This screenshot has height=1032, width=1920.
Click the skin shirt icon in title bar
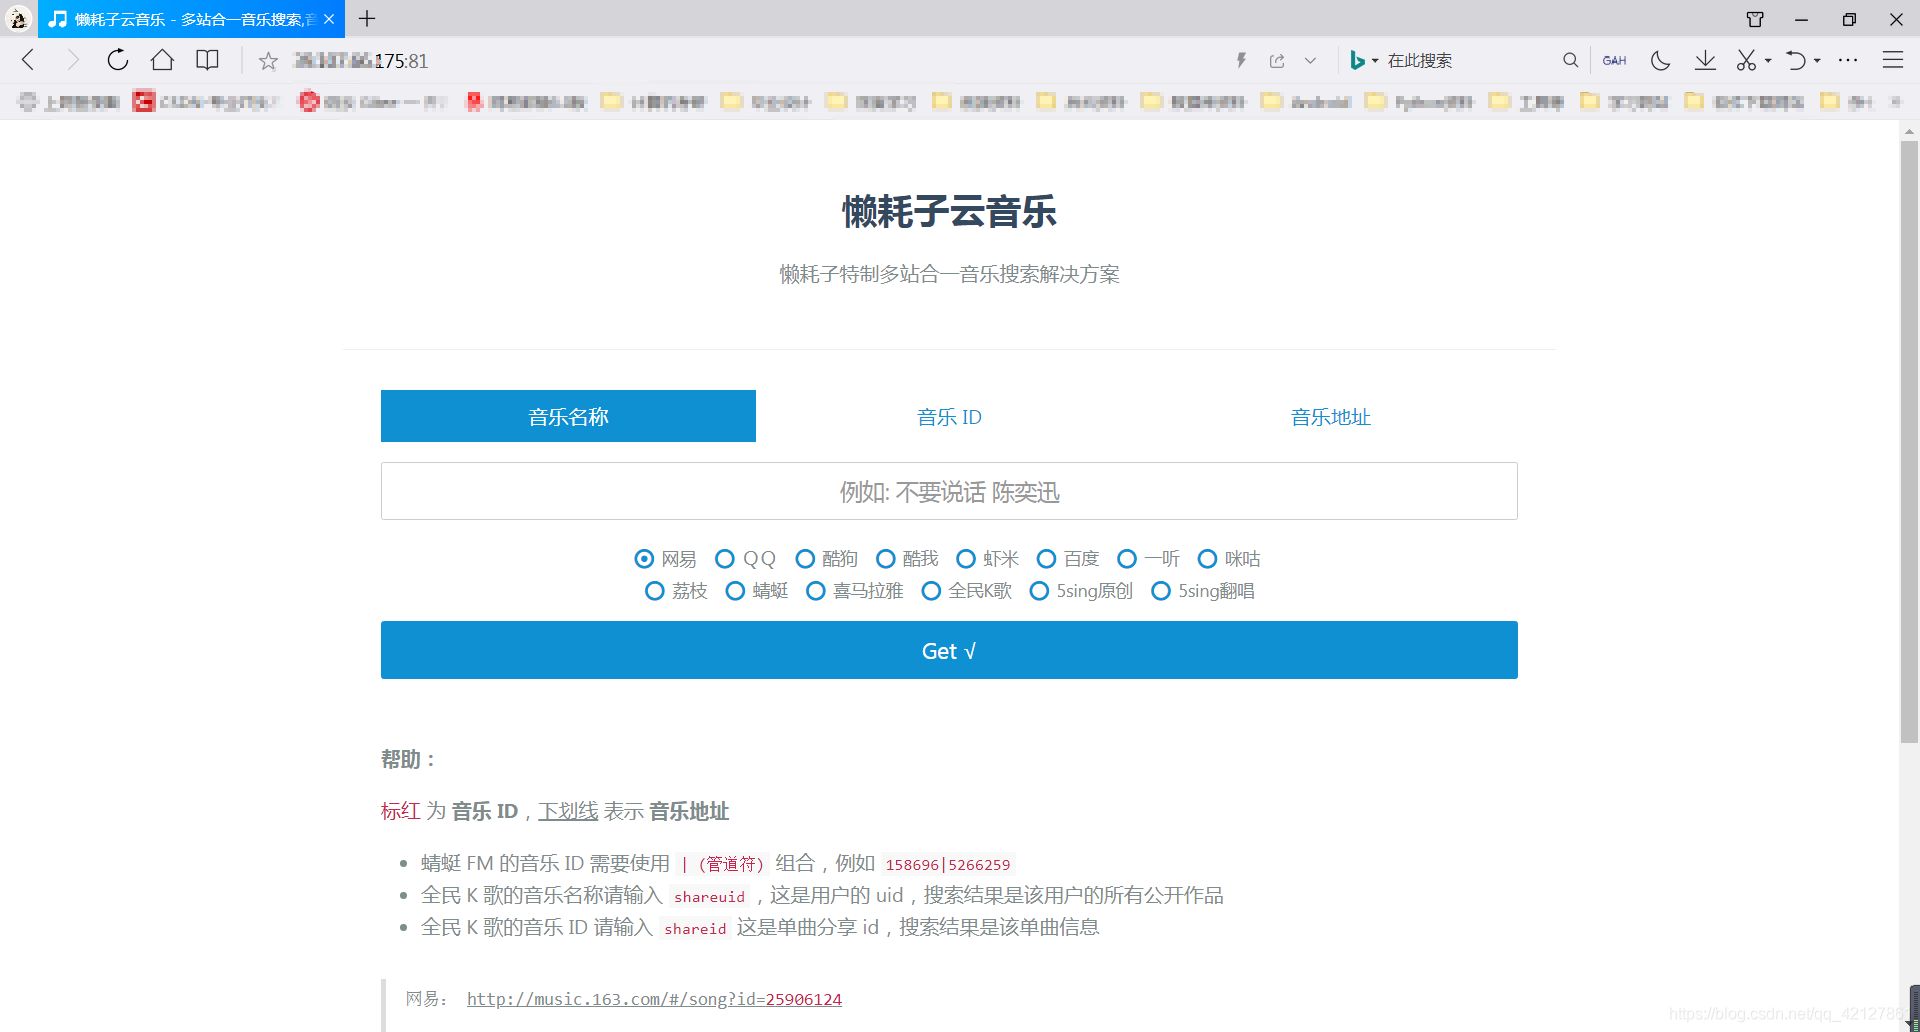(x=1755, y=19)
